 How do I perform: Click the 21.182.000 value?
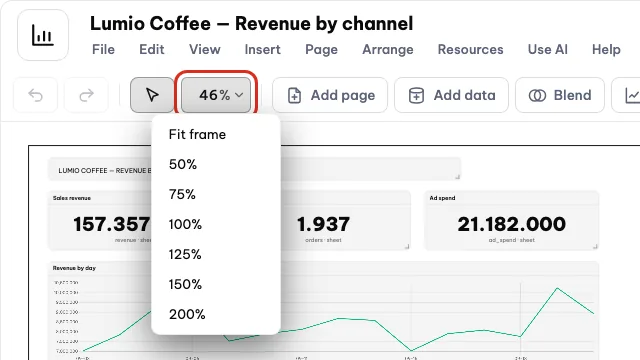pyautogui.click(x=511, y=224)
